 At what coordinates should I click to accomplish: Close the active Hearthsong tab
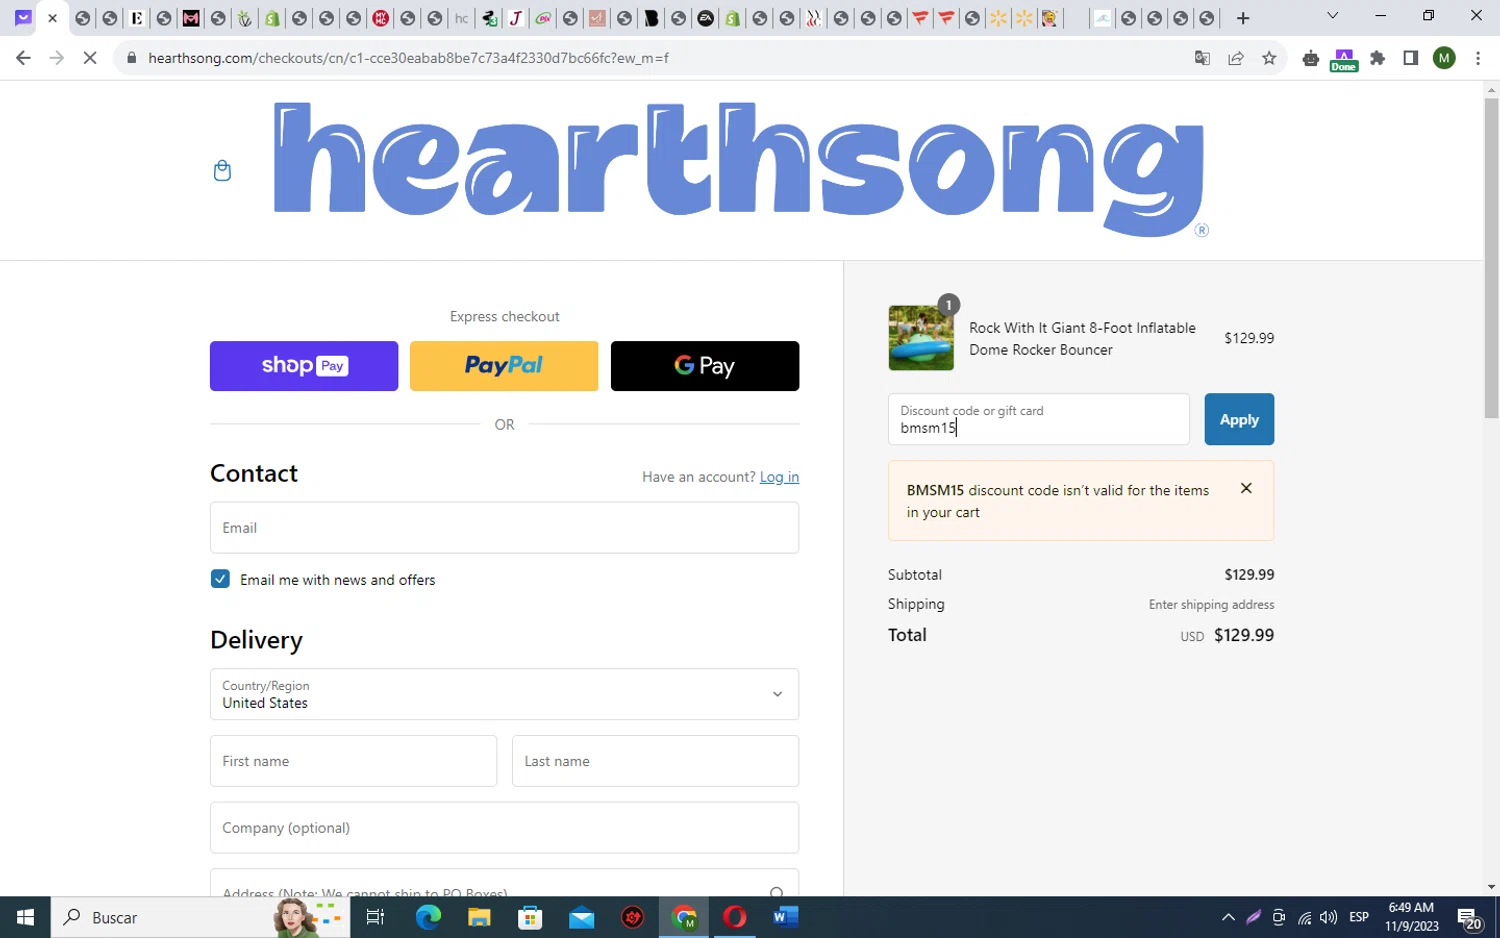pyautogui.click(x=53, y=18)
